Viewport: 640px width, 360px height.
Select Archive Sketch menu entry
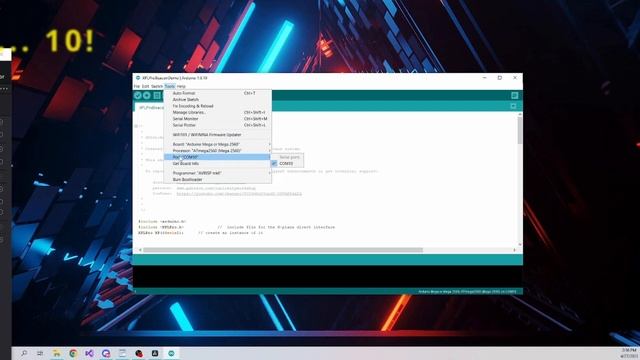[x=217, y=100]
